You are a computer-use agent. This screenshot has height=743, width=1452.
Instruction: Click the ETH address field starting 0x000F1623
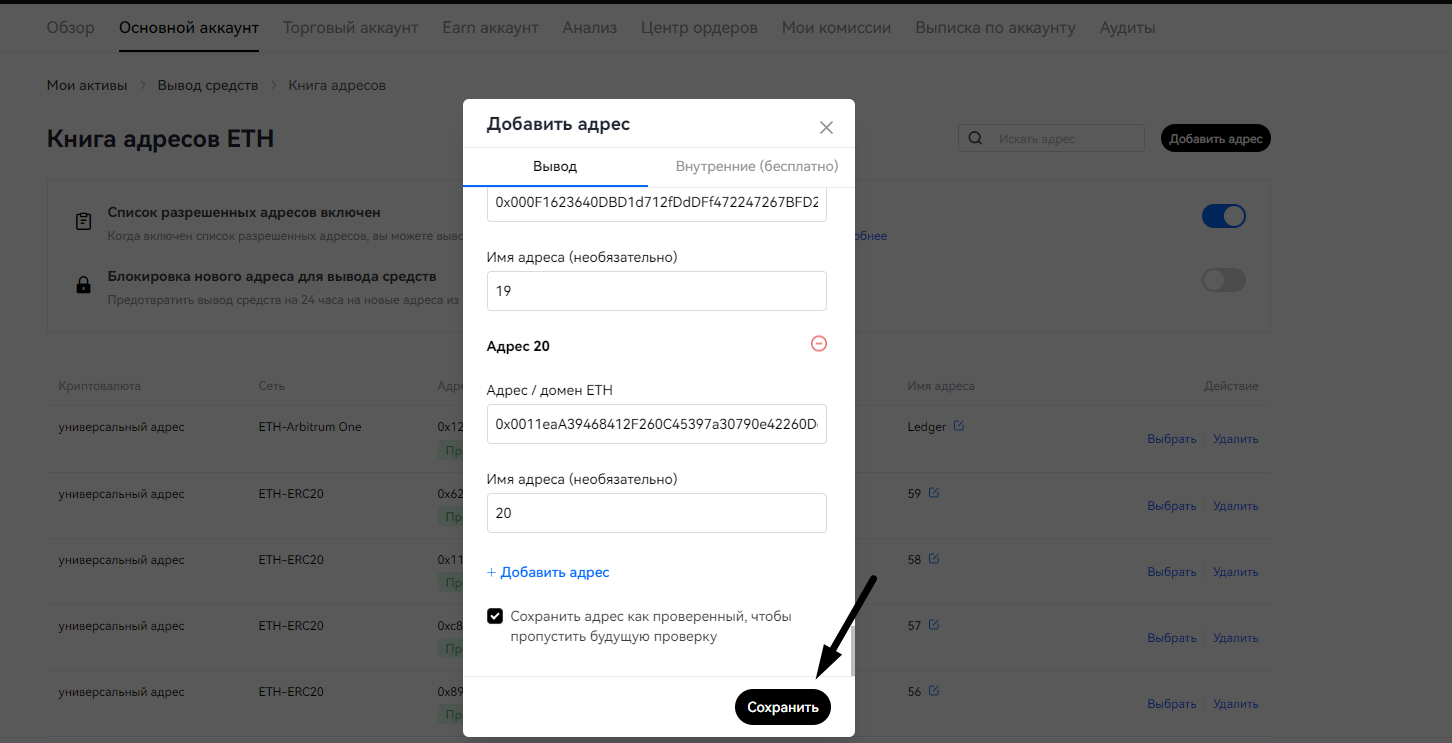click(x=657, y=203)
